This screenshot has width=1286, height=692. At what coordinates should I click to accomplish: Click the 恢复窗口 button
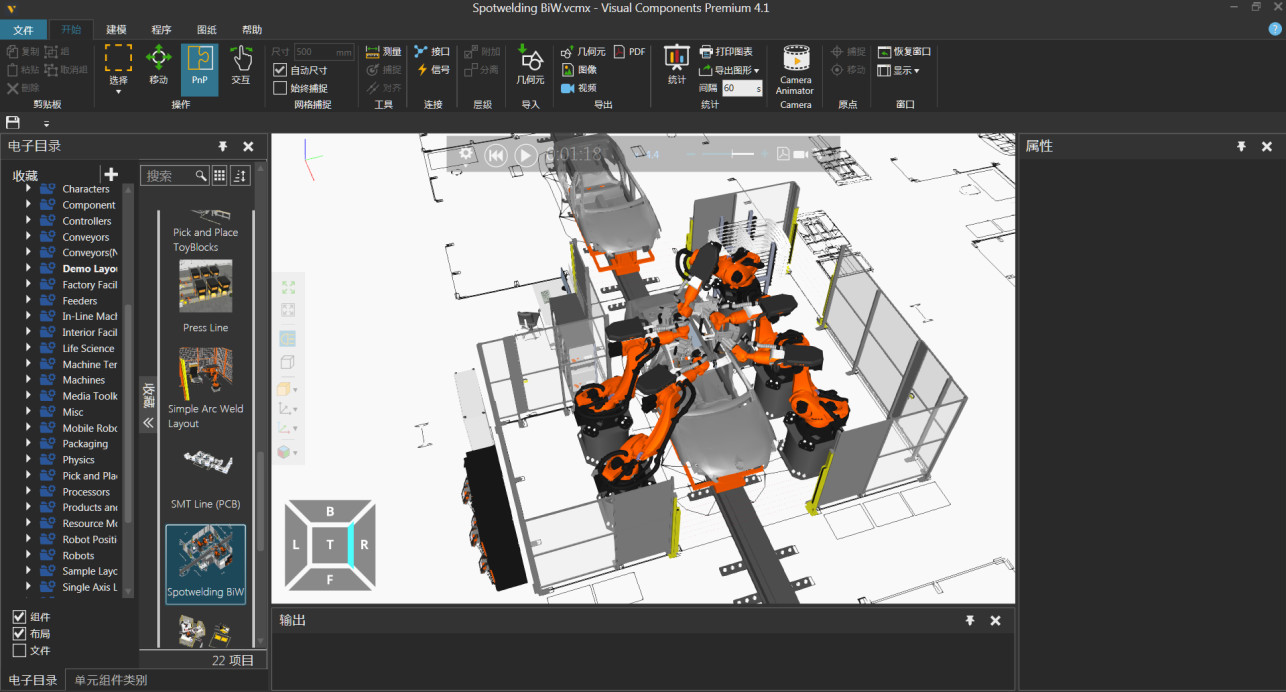pos(905,52)
